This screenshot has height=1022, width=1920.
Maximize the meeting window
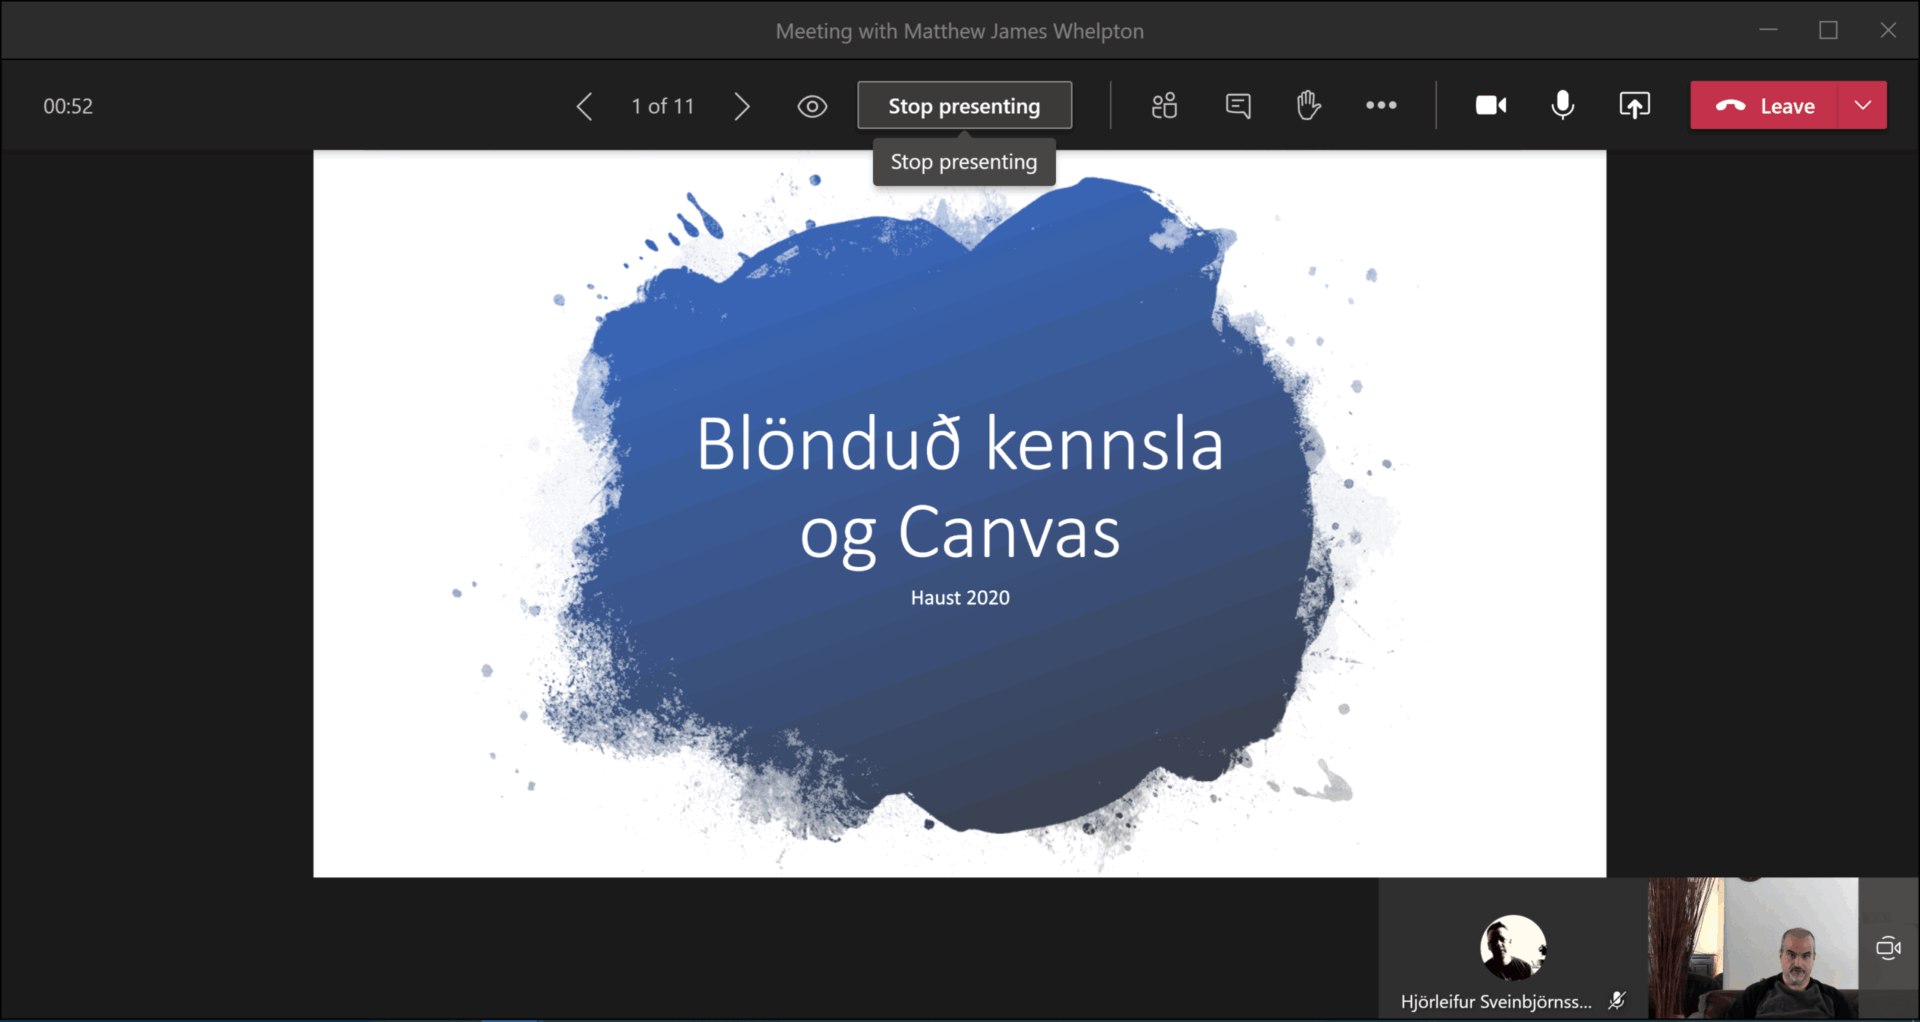(x=1828, y=30)
